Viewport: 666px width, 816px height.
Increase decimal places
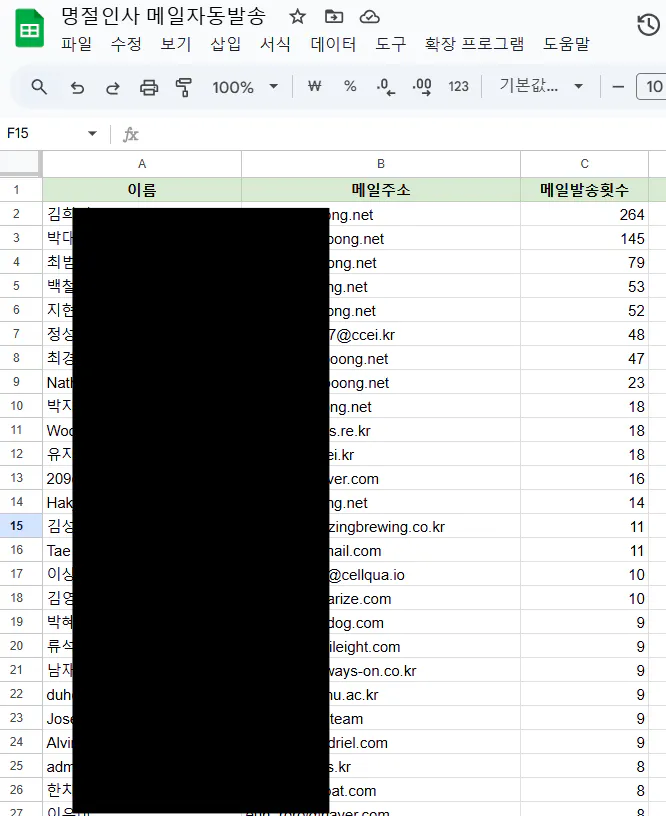point(422,86)
